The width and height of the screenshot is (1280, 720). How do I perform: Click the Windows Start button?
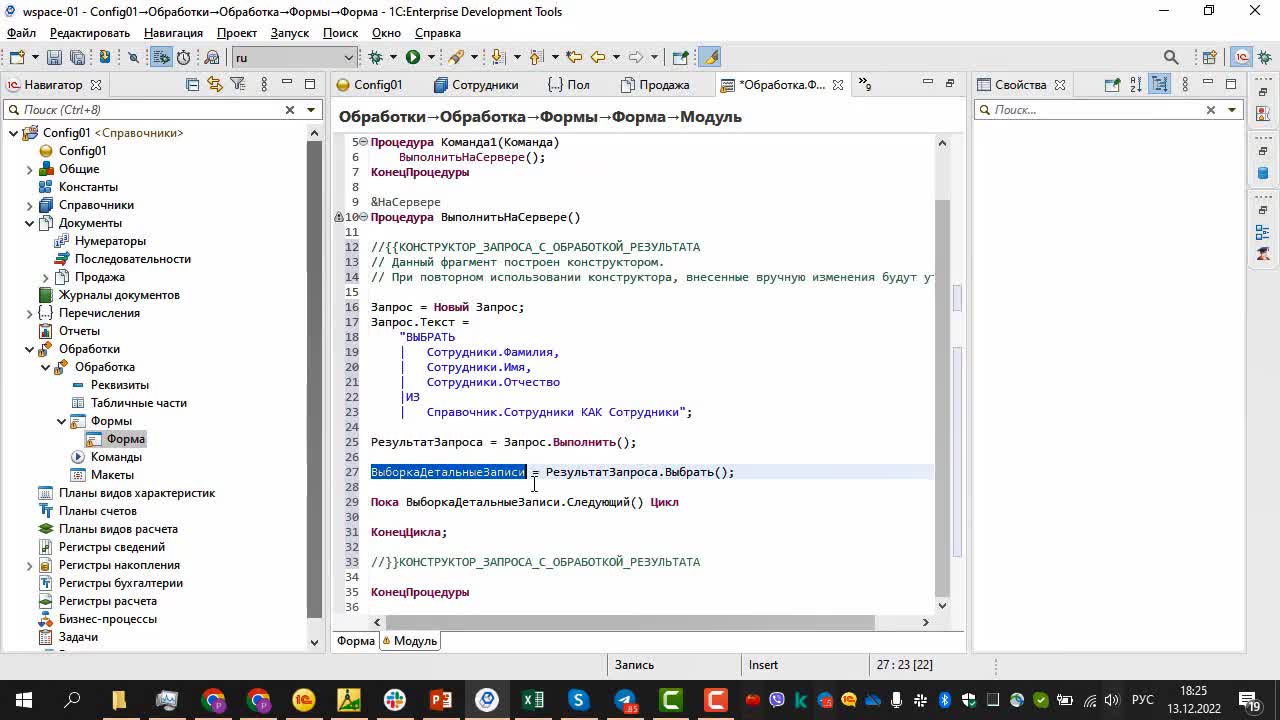(23, 700)
